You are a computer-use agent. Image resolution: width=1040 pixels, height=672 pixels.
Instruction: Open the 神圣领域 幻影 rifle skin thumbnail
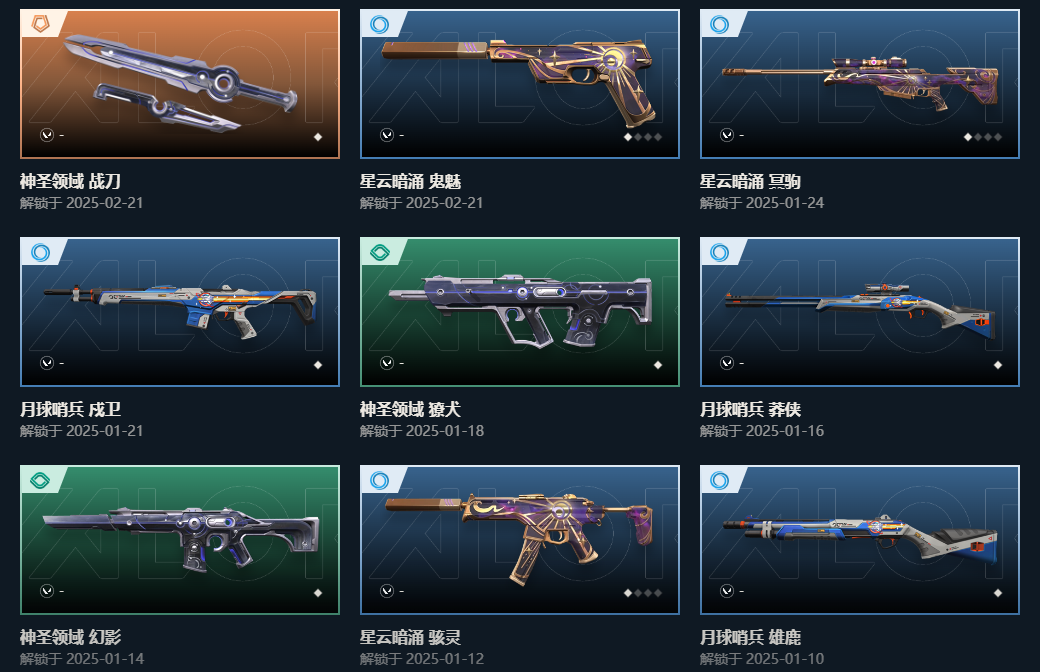[180, 540]
